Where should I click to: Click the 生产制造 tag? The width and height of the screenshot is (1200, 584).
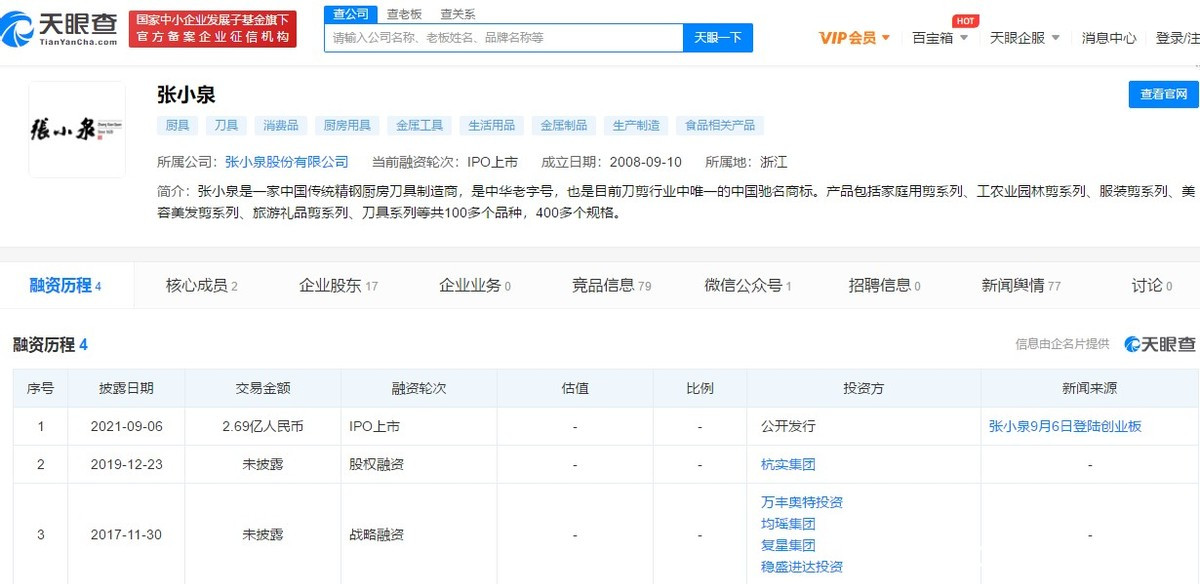pos(636,125)
